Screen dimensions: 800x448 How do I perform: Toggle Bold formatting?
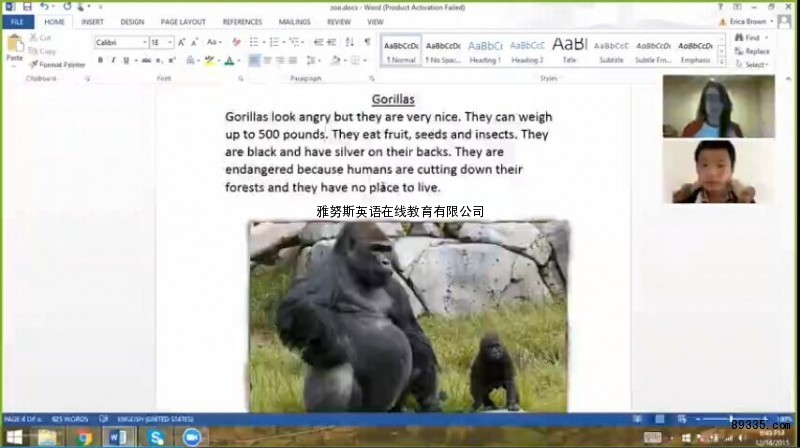pyautogui.click(x=101, y=60)
